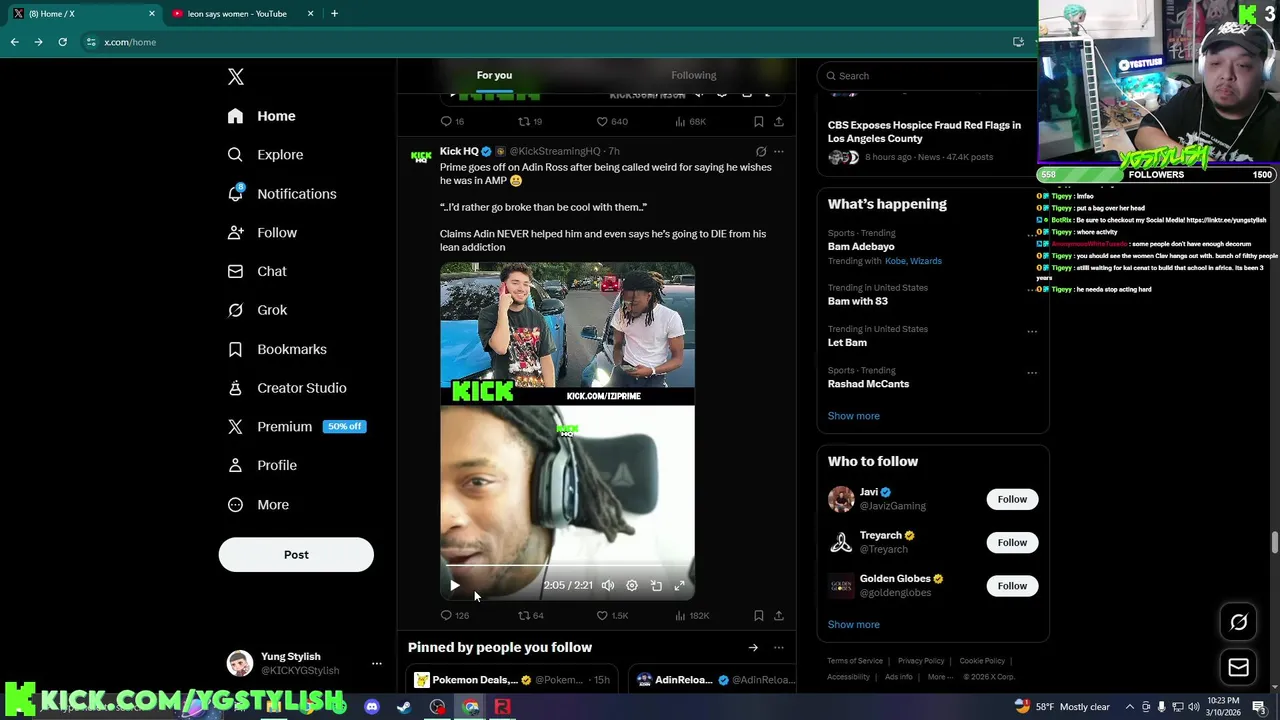Bookmark the Kick HQ post

point(759,616)
